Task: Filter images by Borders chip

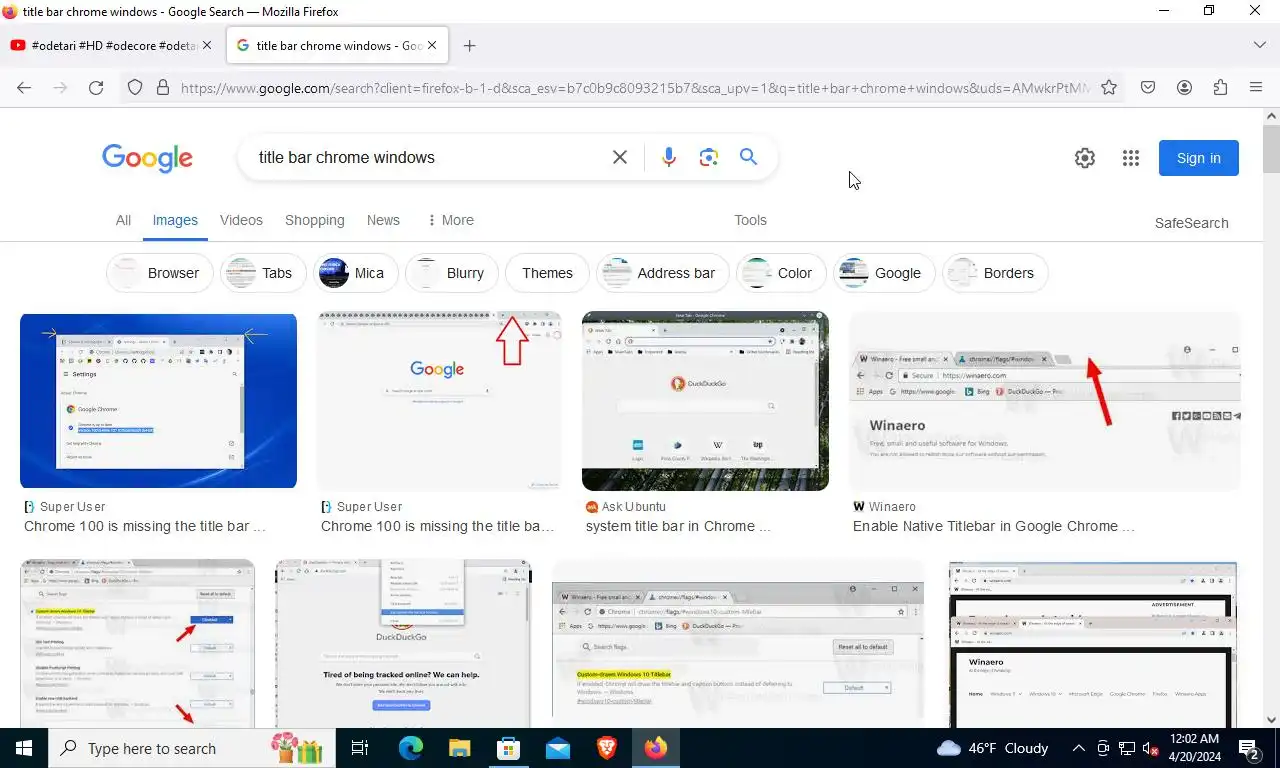Action: [995, 273]
